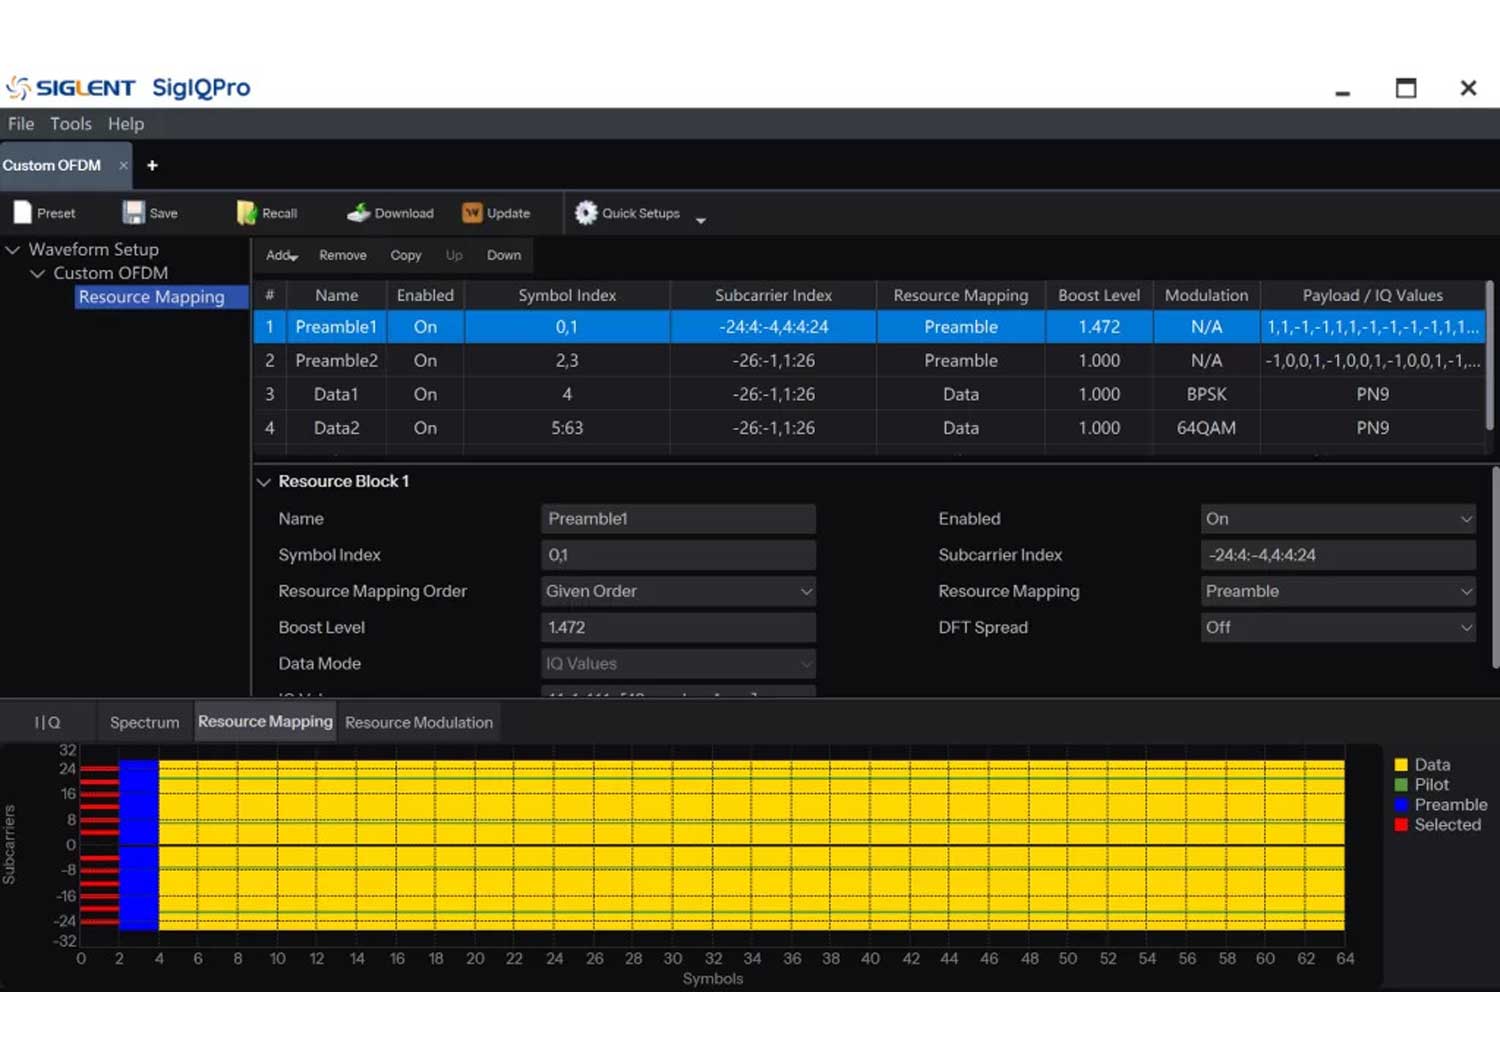Click the Download waveform icon
This screenshot has height=1060, width=1500.
(358, 213)
